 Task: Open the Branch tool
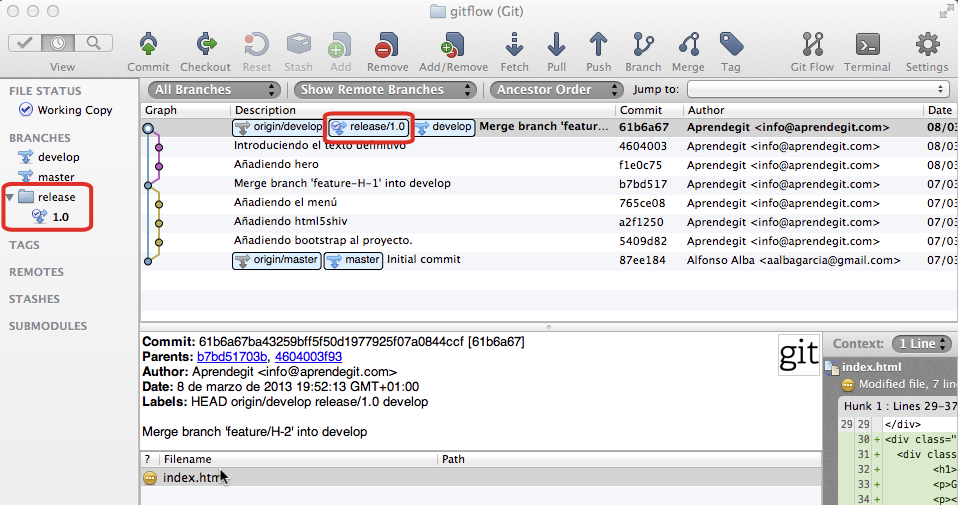tap(643, 45)
